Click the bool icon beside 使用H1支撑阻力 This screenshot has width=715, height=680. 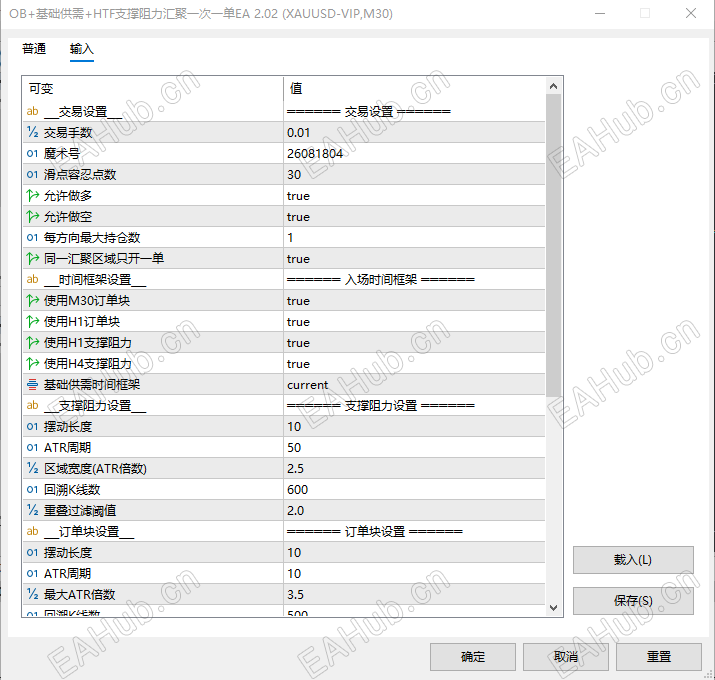(x=32, y=342)
